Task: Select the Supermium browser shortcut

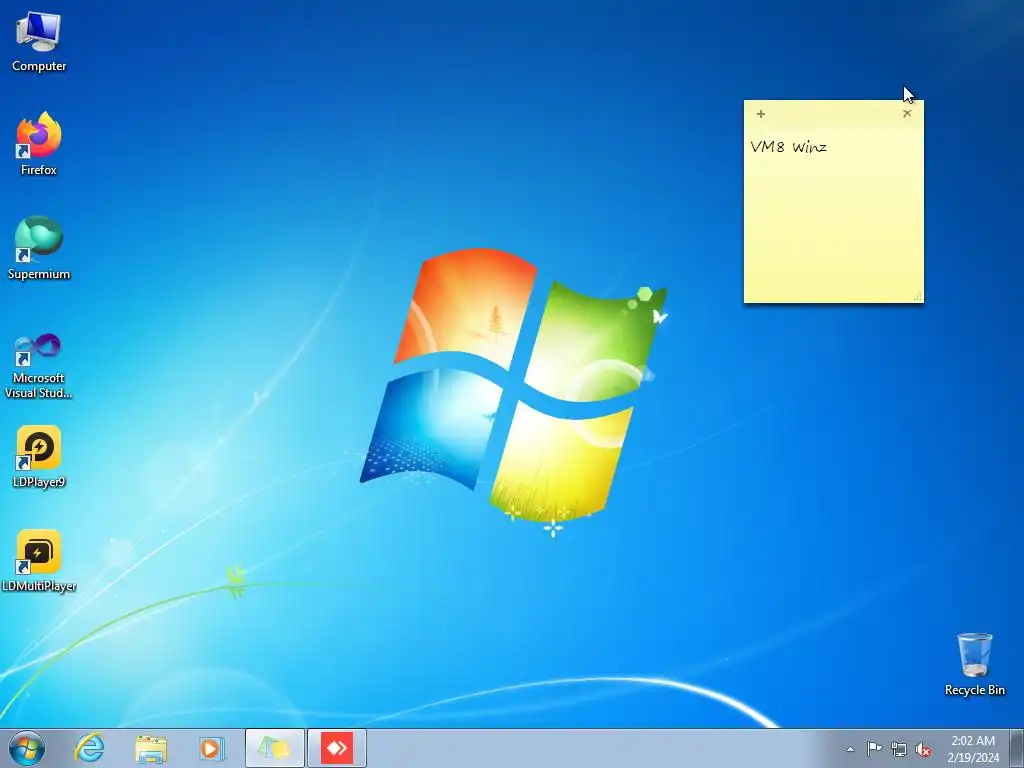Action: pyautogui.click(x=39, y=248)
